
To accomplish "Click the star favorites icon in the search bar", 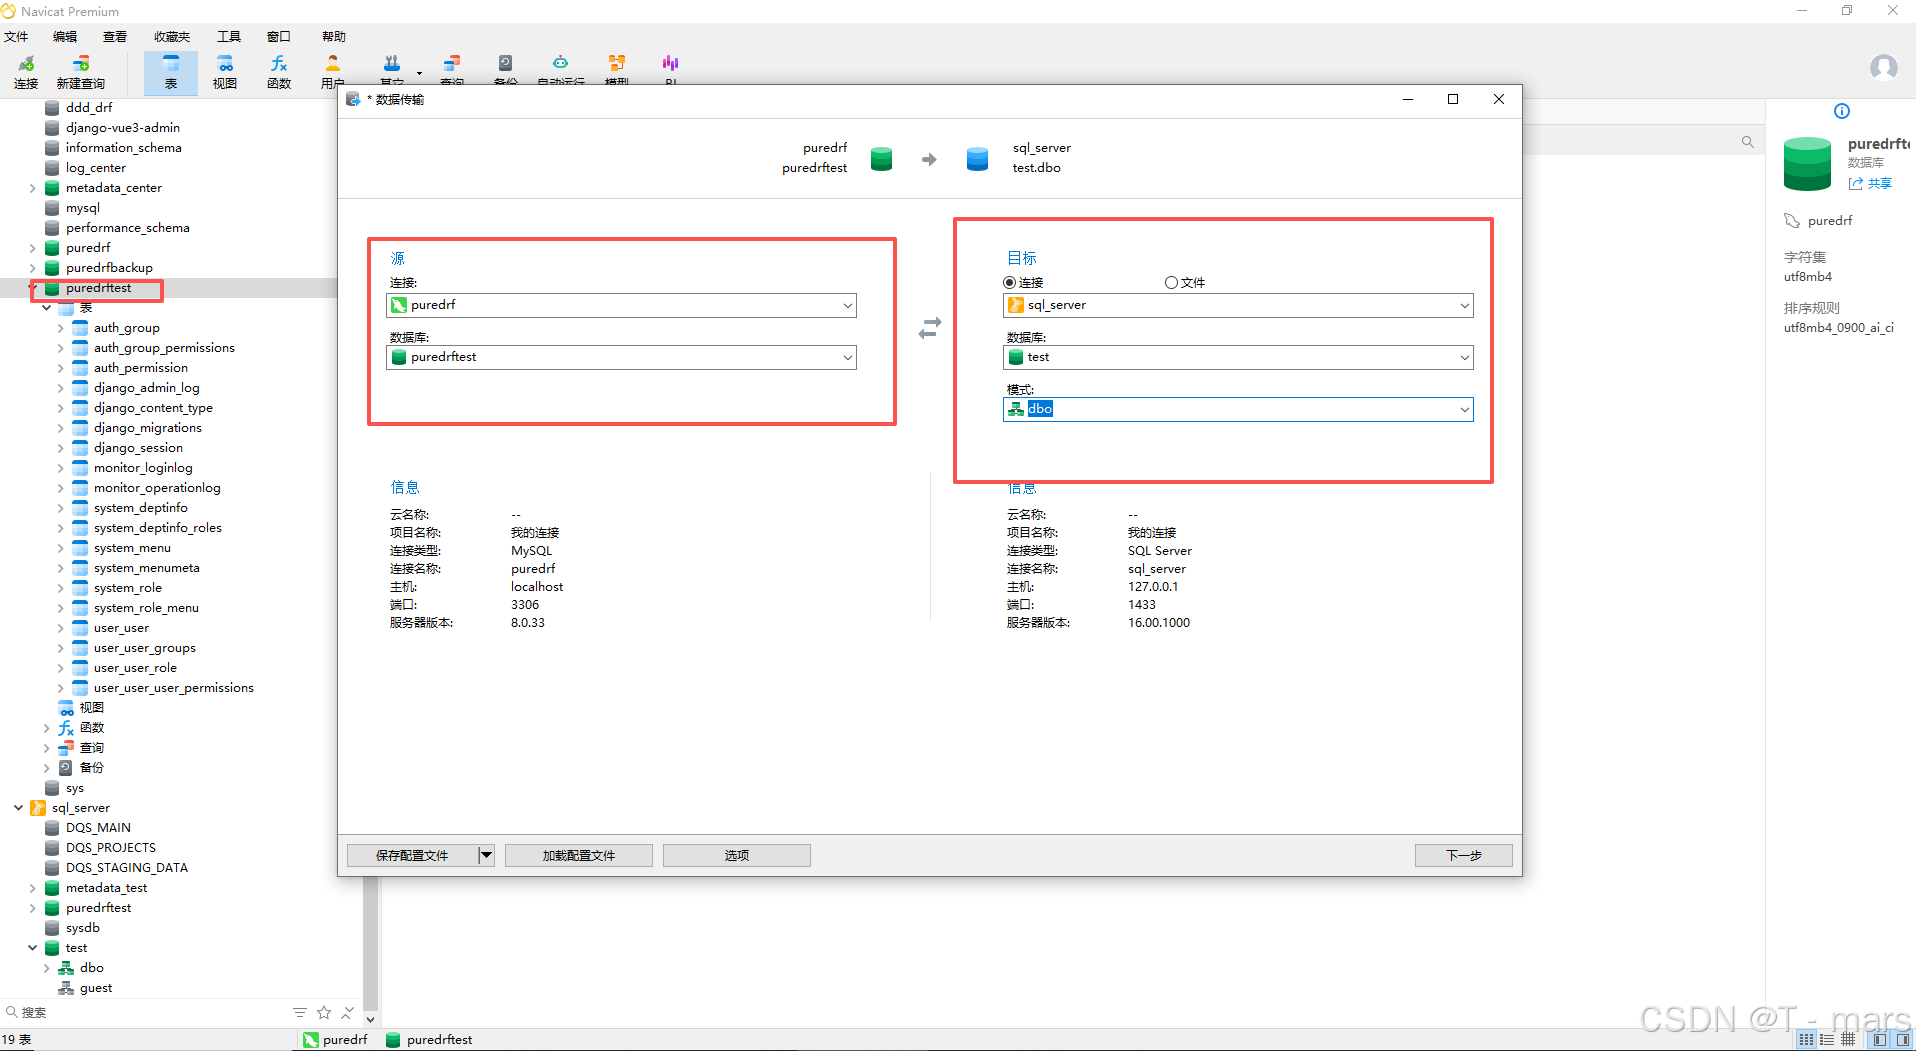I will 324,1013.
